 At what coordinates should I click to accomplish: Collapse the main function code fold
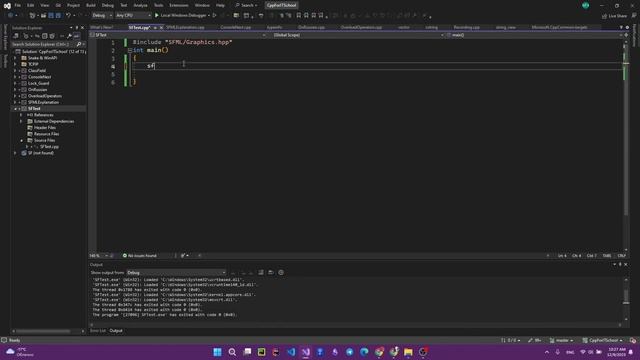point(130,50)
